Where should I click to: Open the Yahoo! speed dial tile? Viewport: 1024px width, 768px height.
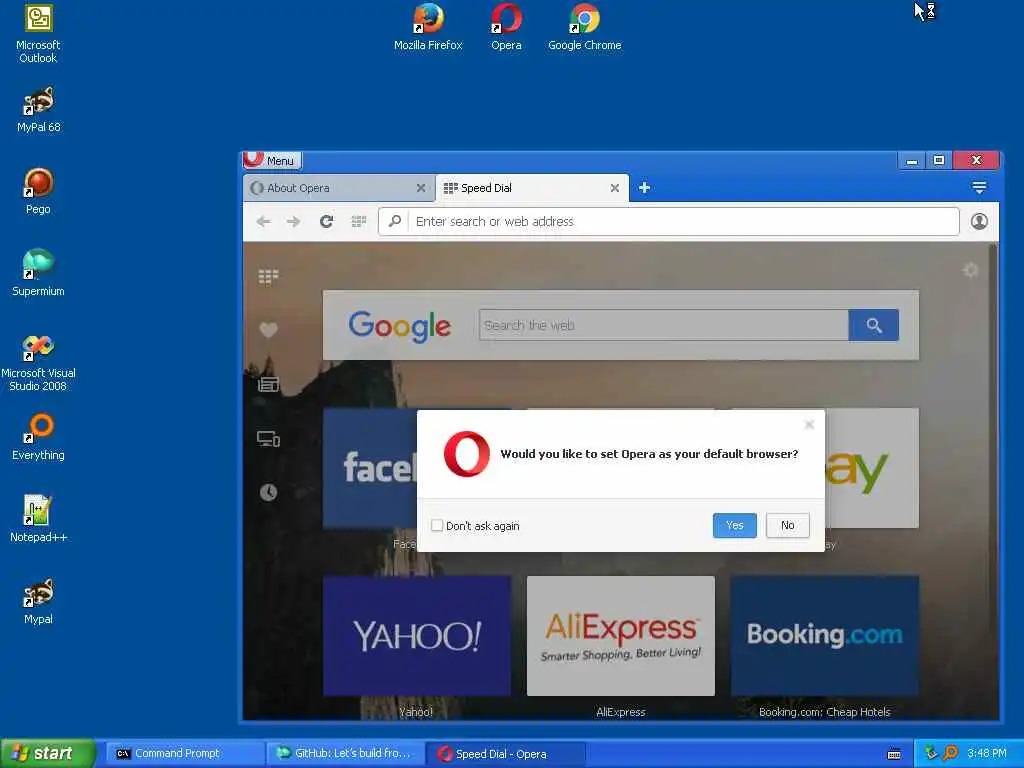[417, 636]
